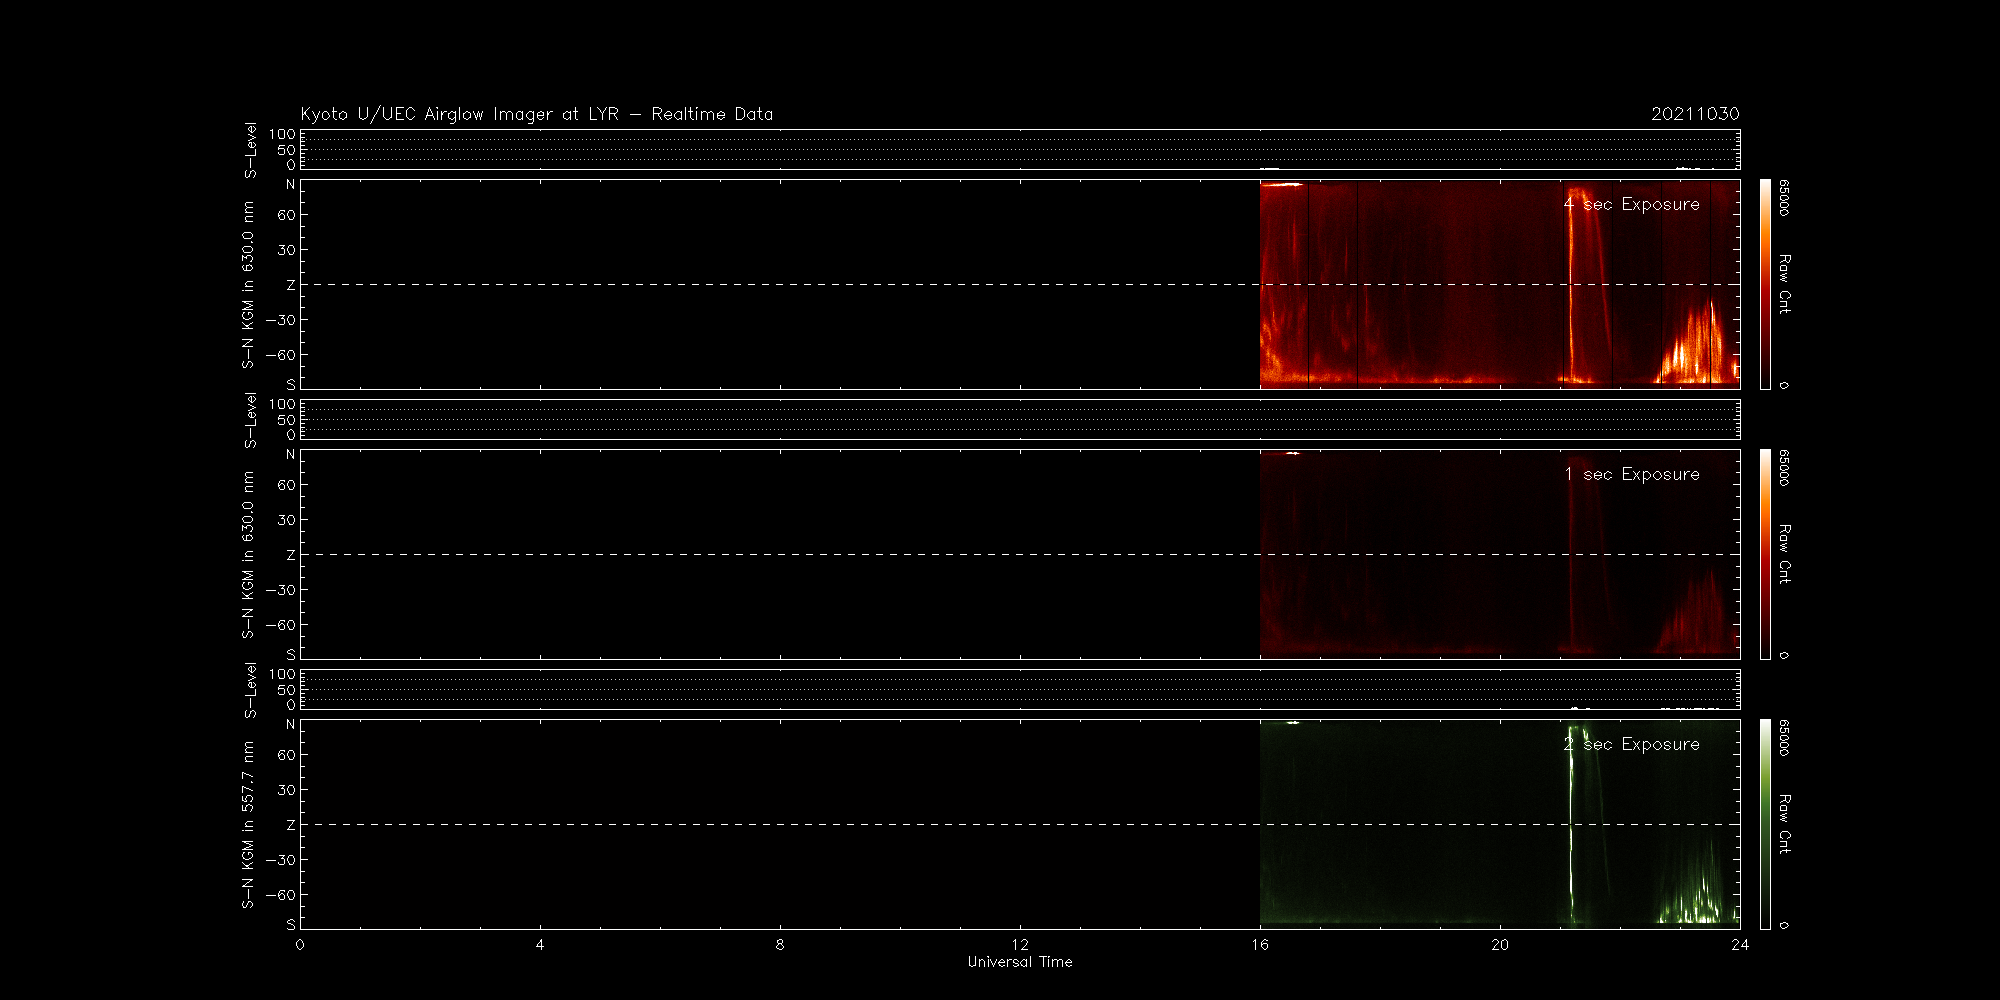Click "Raw Cnt" label of the green color bar
The image size is (2000, 1000).
pos(1785,825)
